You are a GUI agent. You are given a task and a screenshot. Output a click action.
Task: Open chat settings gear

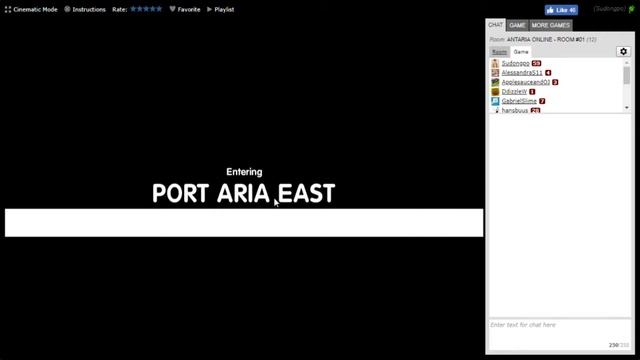(623, 51)
